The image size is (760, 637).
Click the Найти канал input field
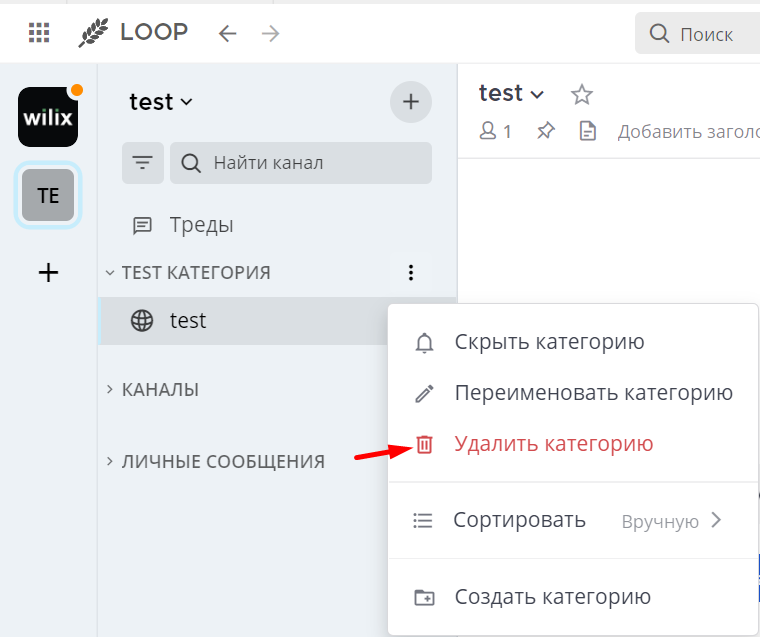(x=301, y=163)
